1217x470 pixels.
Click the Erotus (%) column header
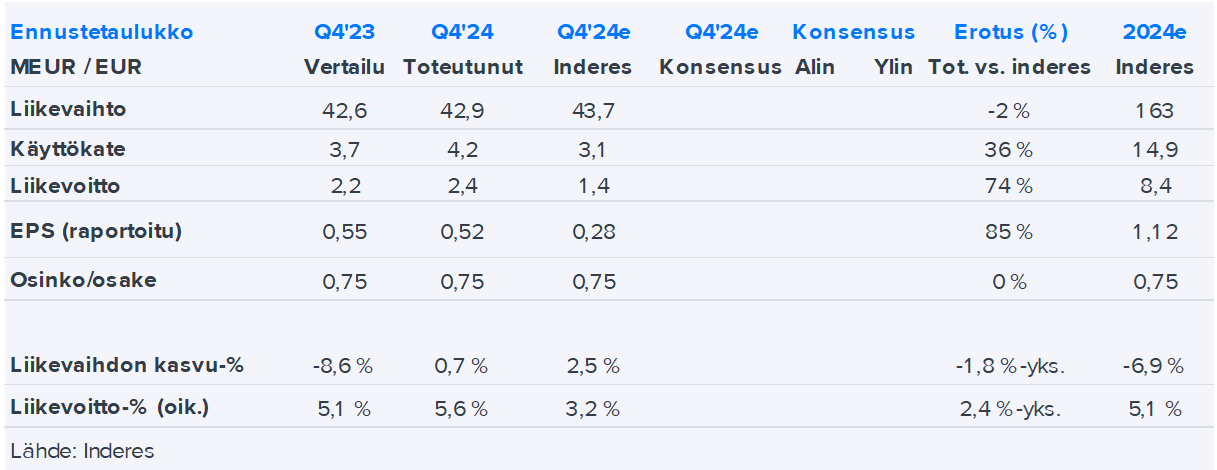click(x=1010, y=32)
